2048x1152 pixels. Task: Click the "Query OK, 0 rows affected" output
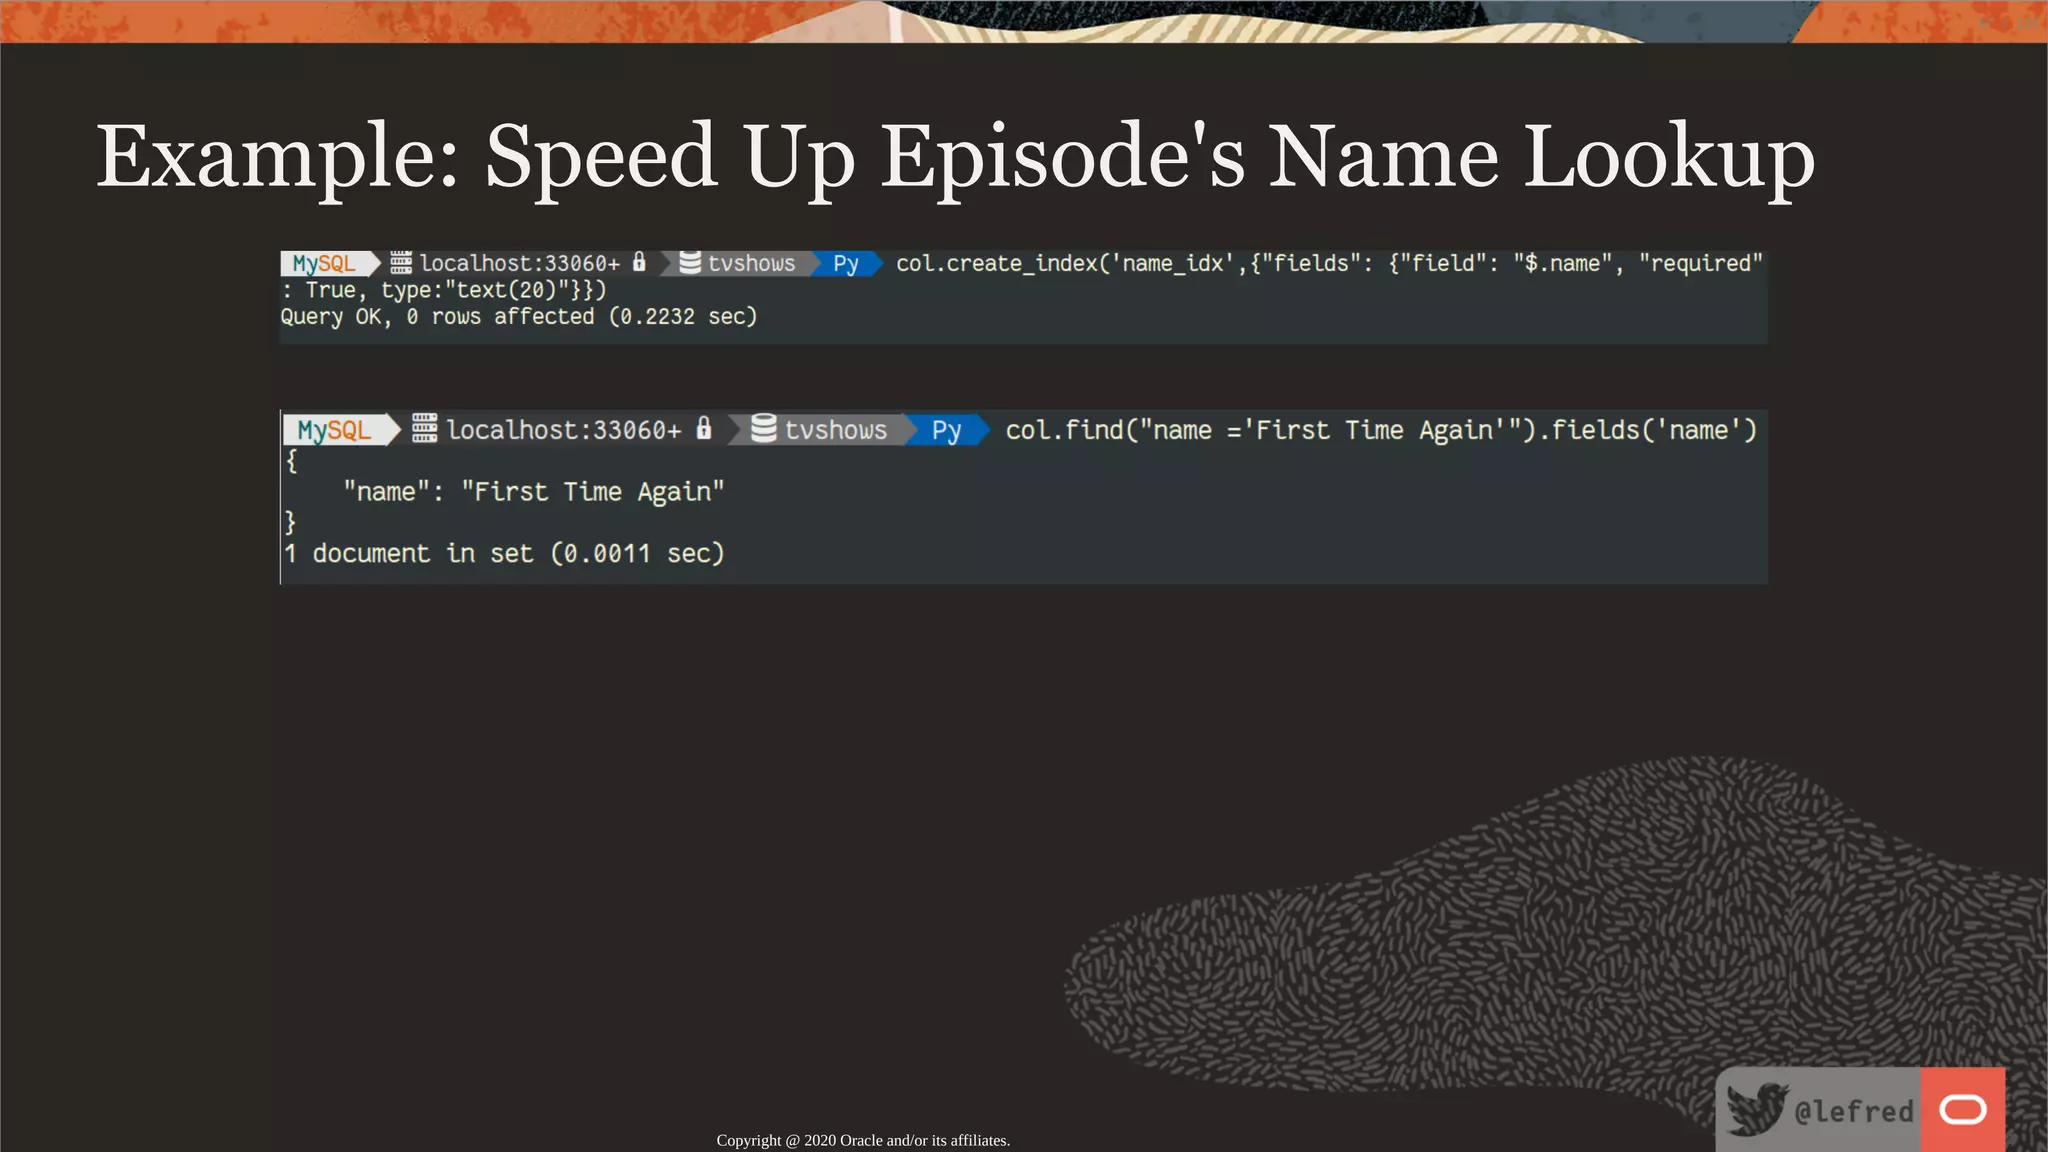[518, 316]
